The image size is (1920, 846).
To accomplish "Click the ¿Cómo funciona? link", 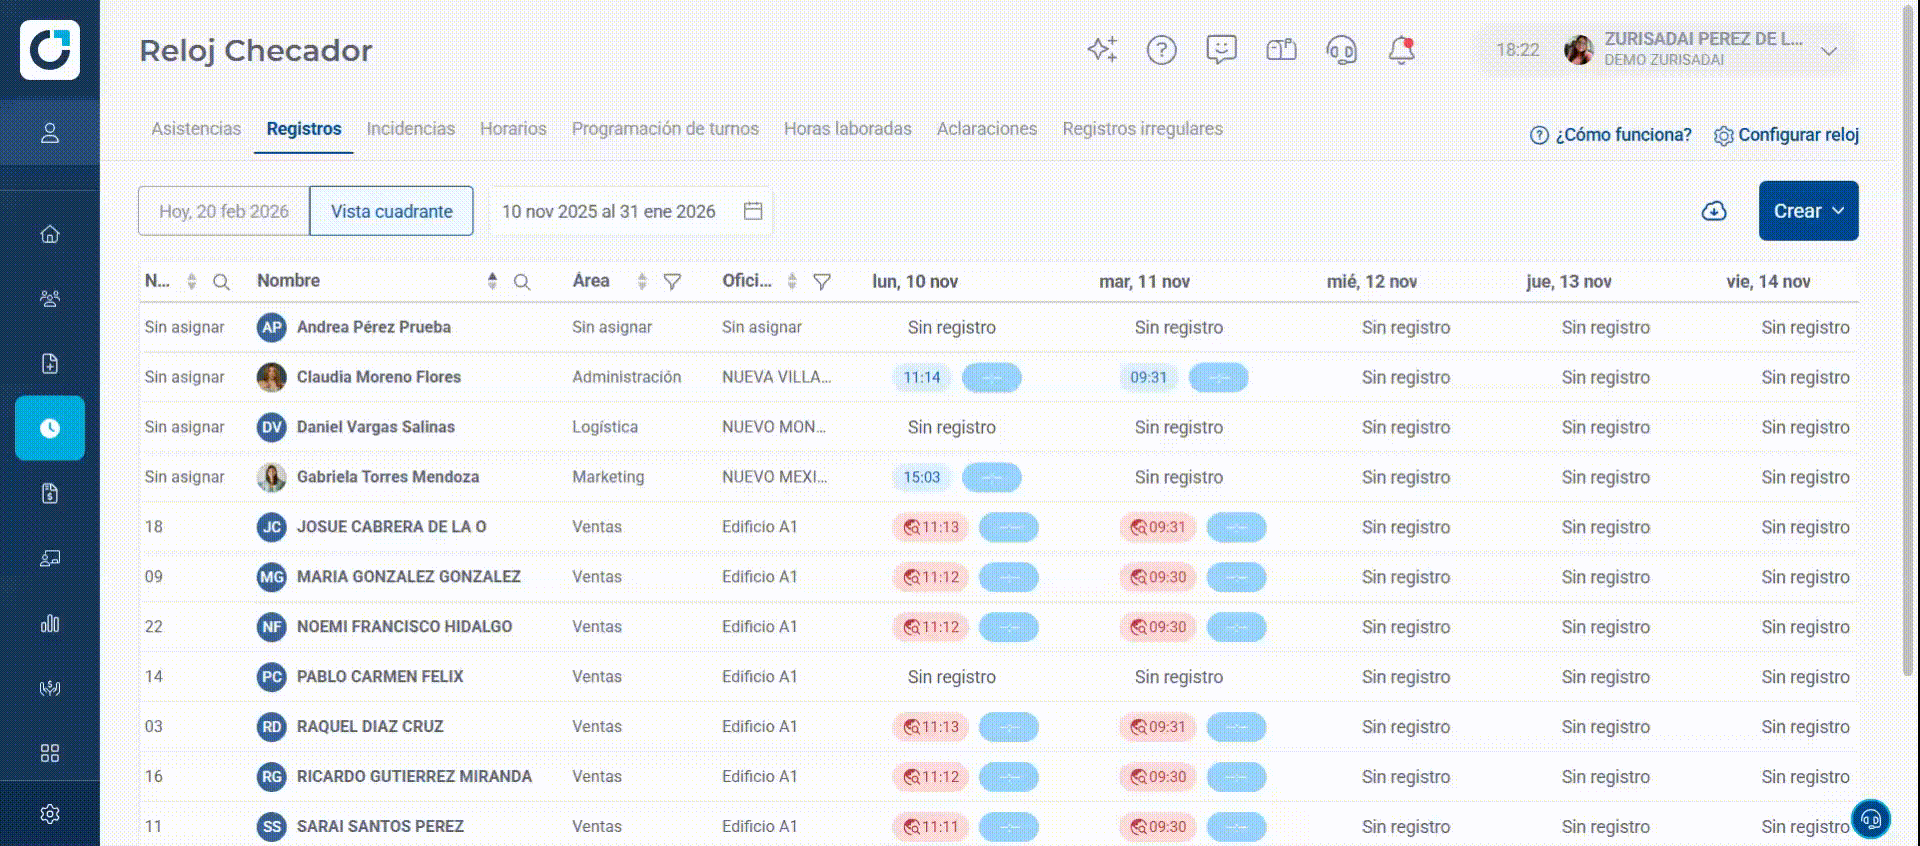I will tap(1611, 135).
